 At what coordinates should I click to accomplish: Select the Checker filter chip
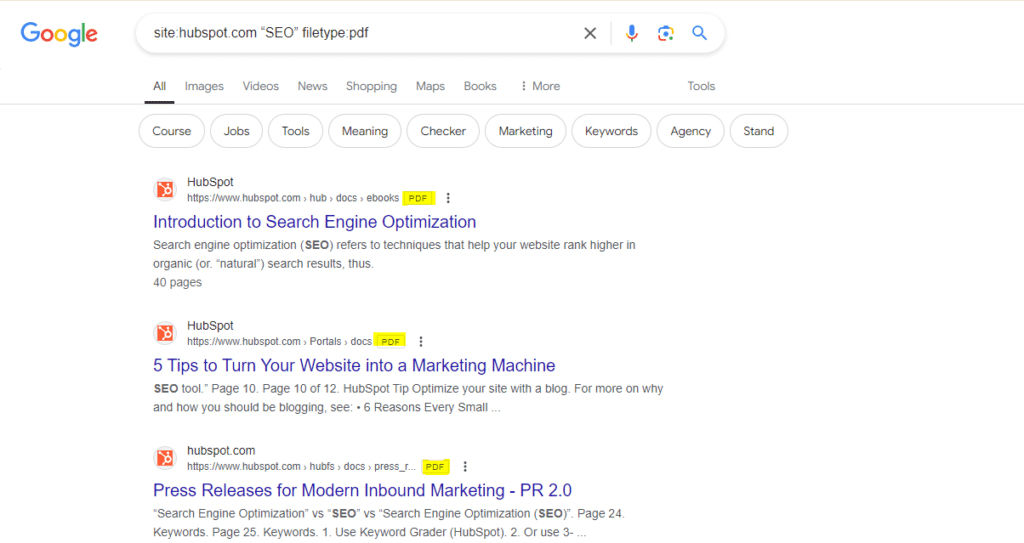coord(443,131)
